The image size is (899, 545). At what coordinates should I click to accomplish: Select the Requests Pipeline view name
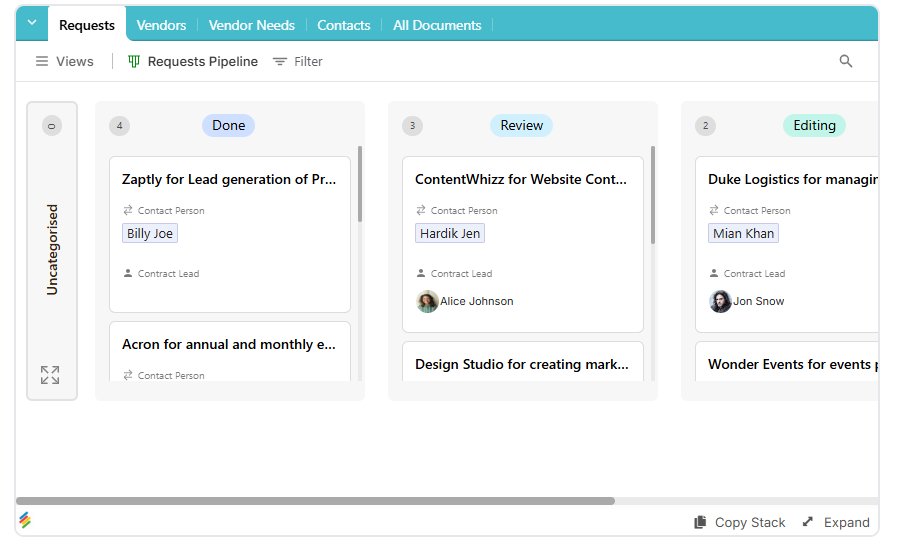202,61
